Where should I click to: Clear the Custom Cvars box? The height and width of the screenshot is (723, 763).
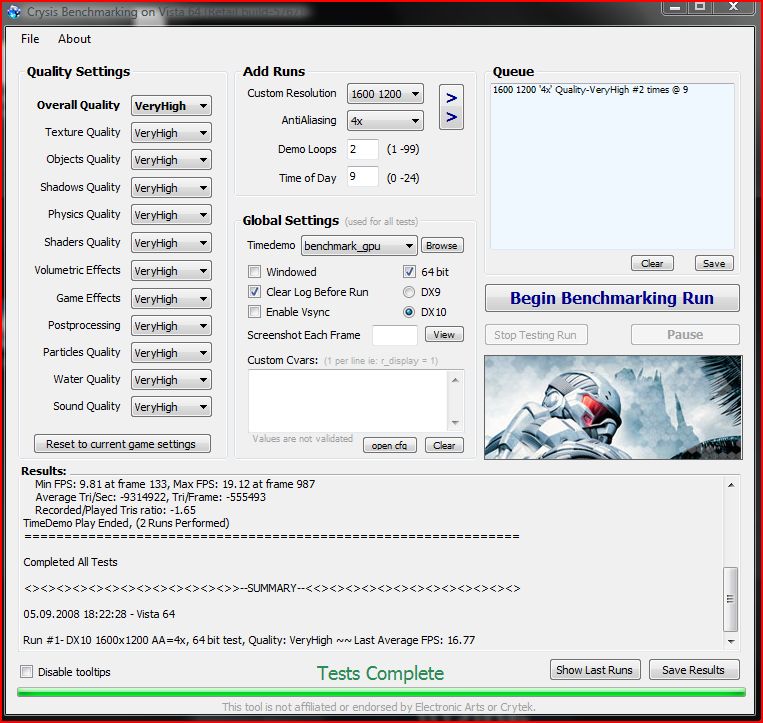point(444,445)
